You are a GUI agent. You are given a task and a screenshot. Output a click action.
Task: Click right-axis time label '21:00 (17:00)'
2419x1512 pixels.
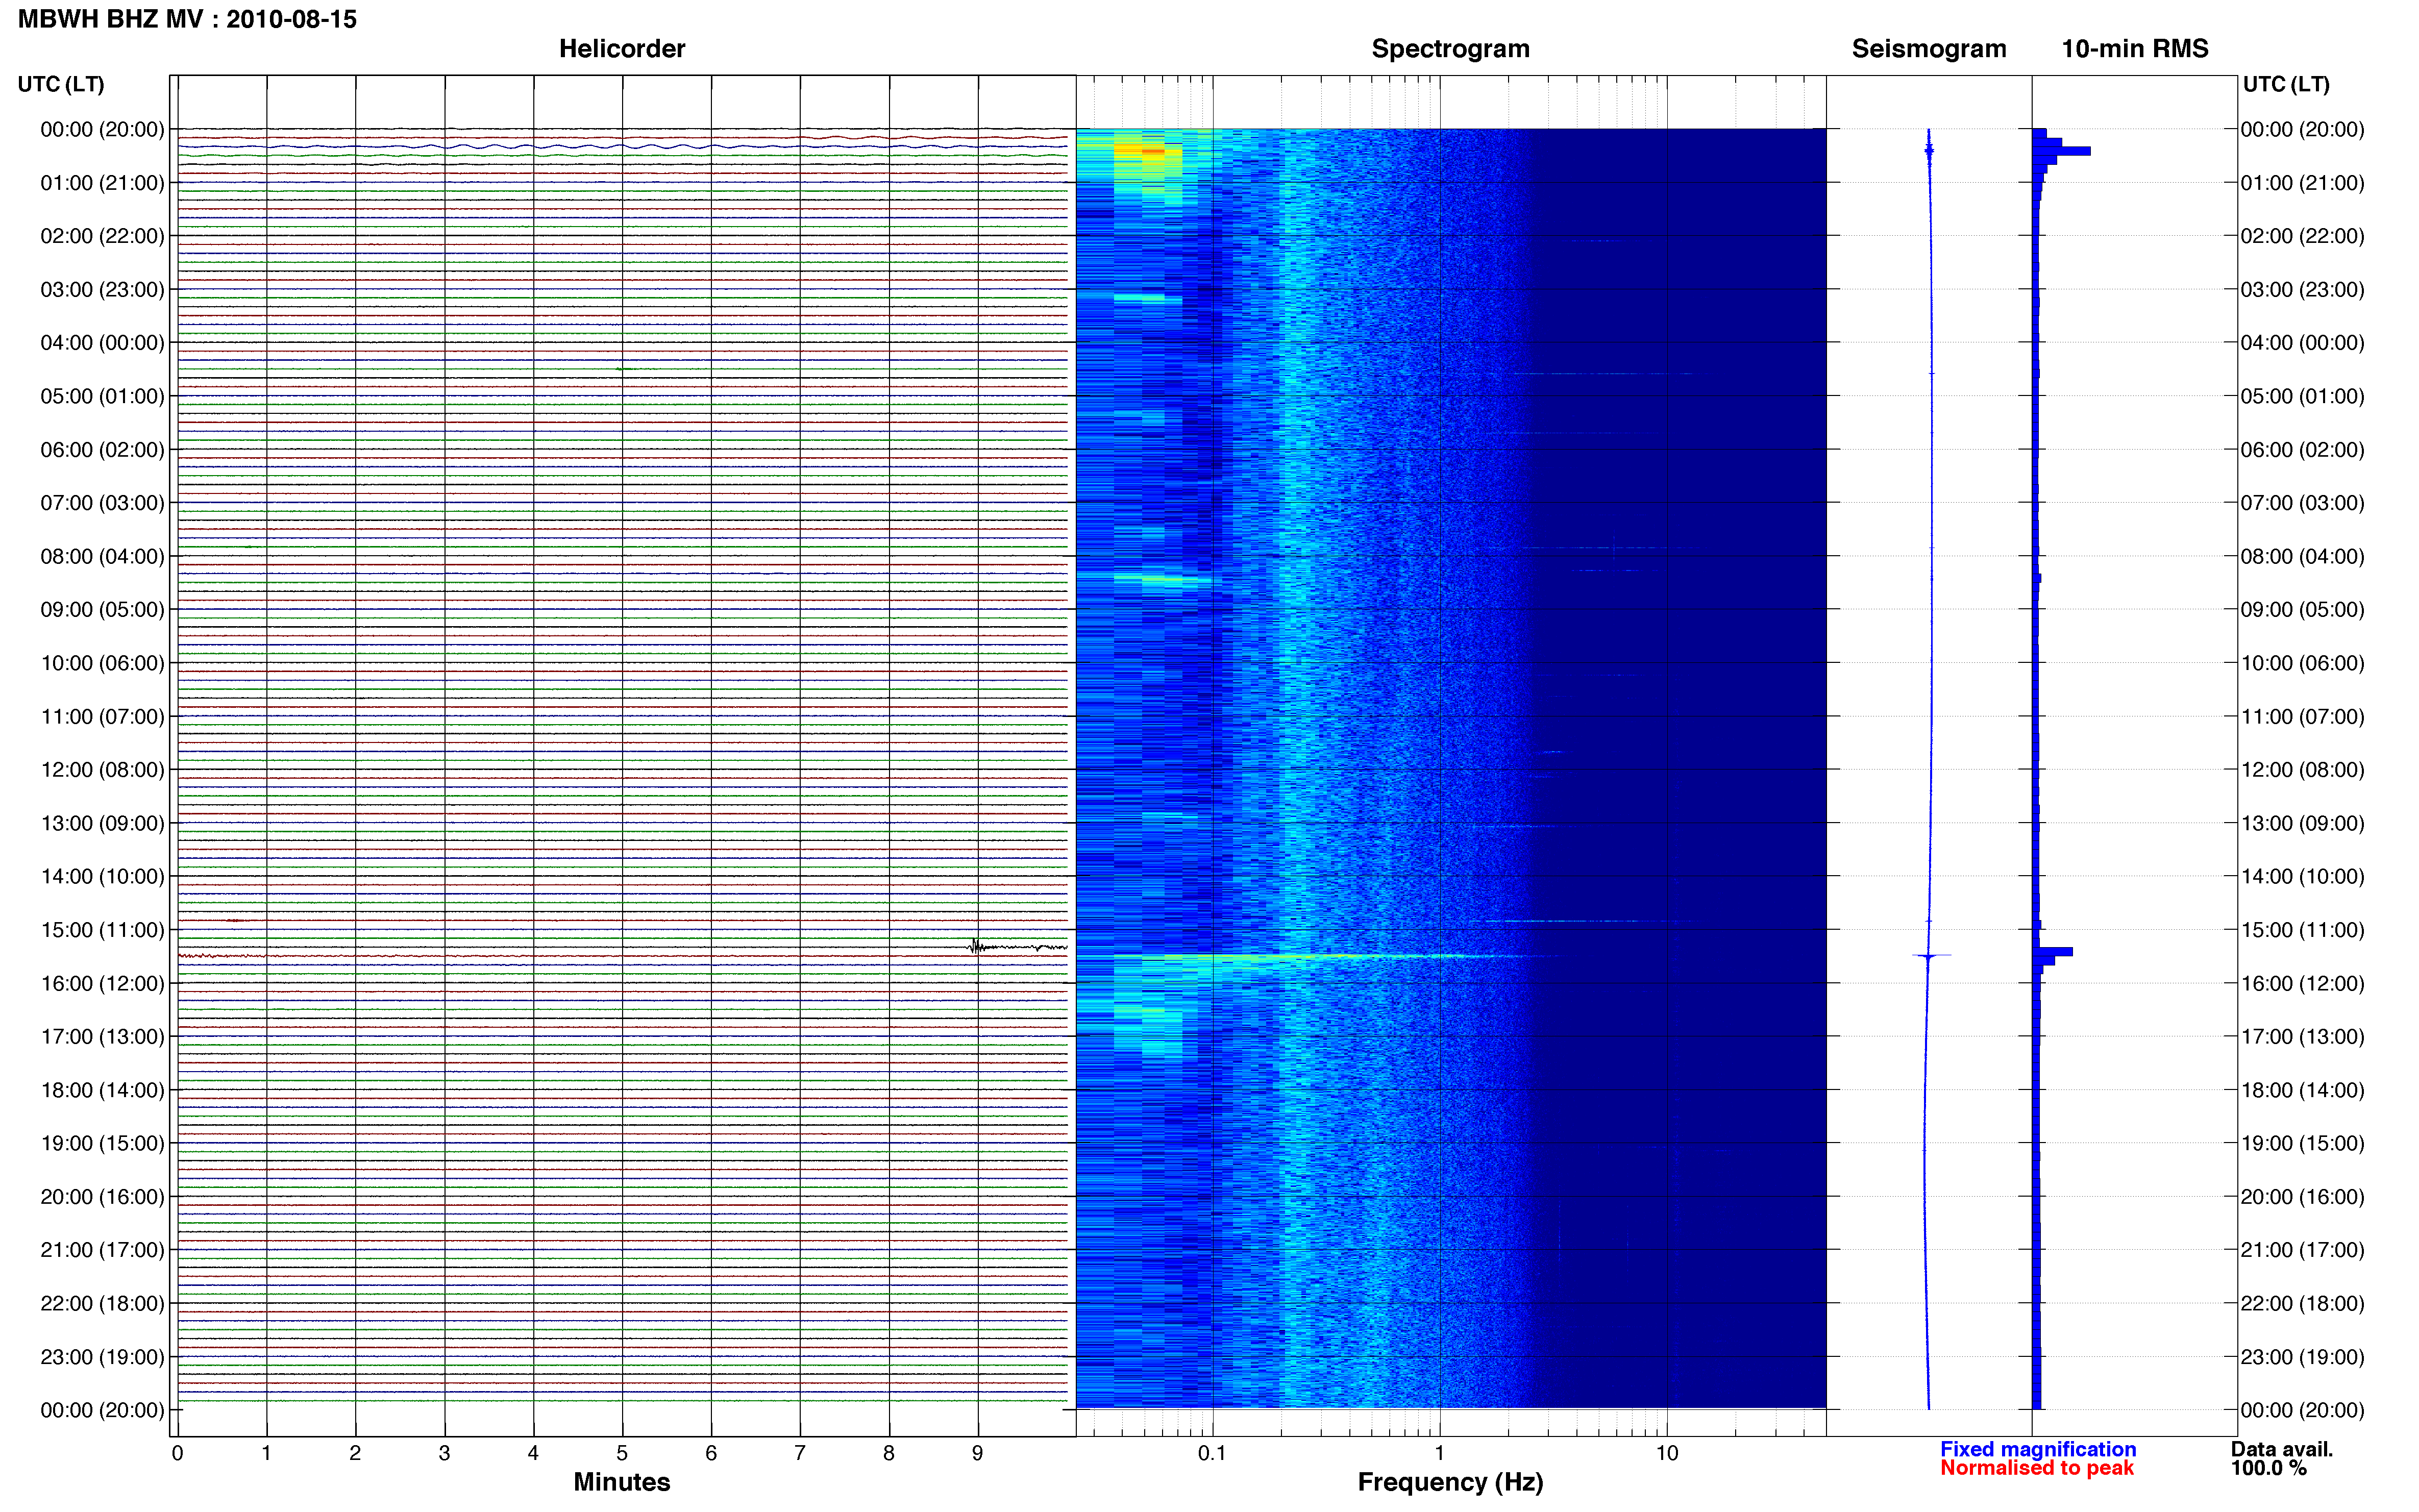(2302, 1250)
